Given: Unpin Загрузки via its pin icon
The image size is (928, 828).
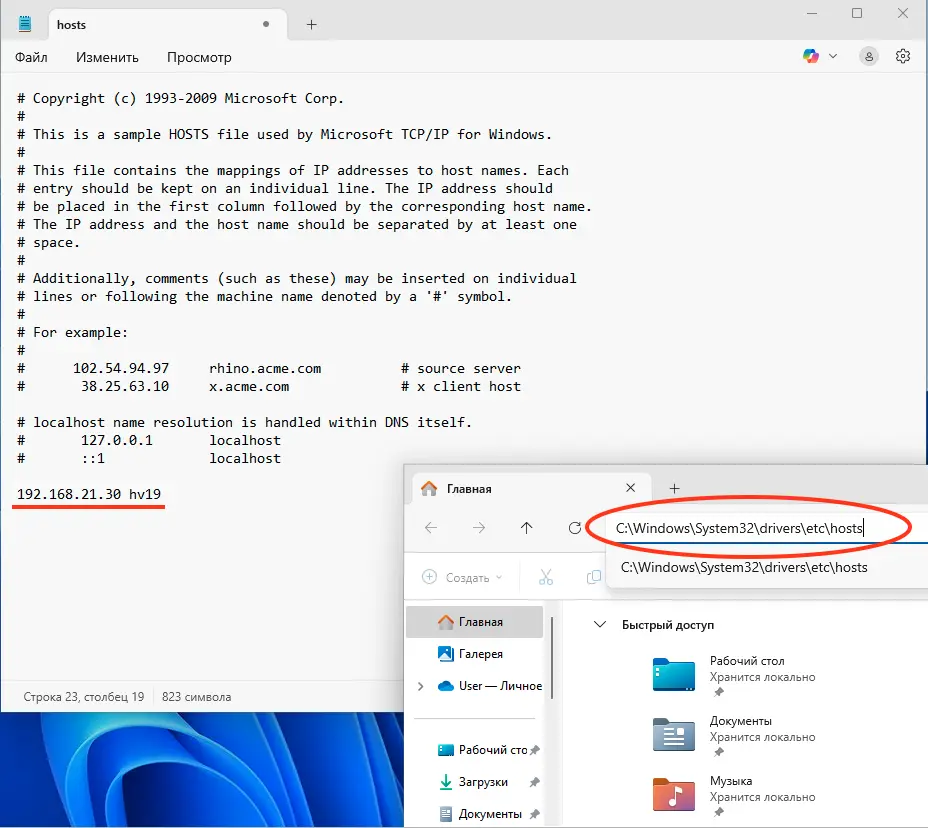Looking at the screenshot, I should tap(534, 782).
